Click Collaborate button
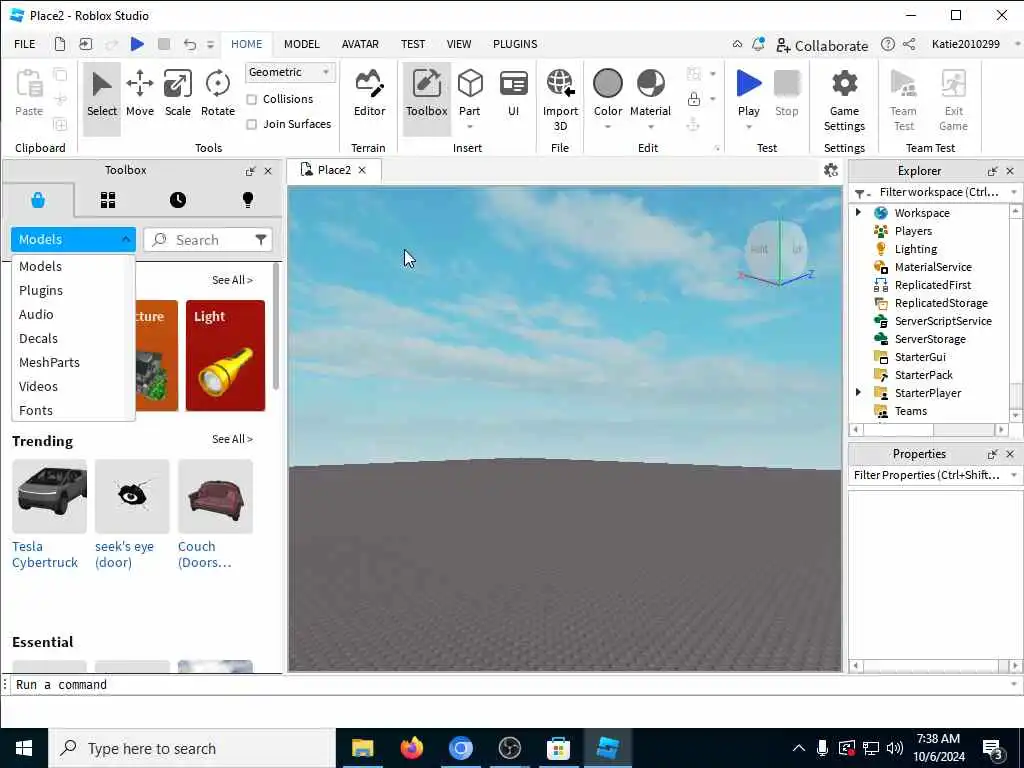This screenshot has height=768, width=1024. 822,46
